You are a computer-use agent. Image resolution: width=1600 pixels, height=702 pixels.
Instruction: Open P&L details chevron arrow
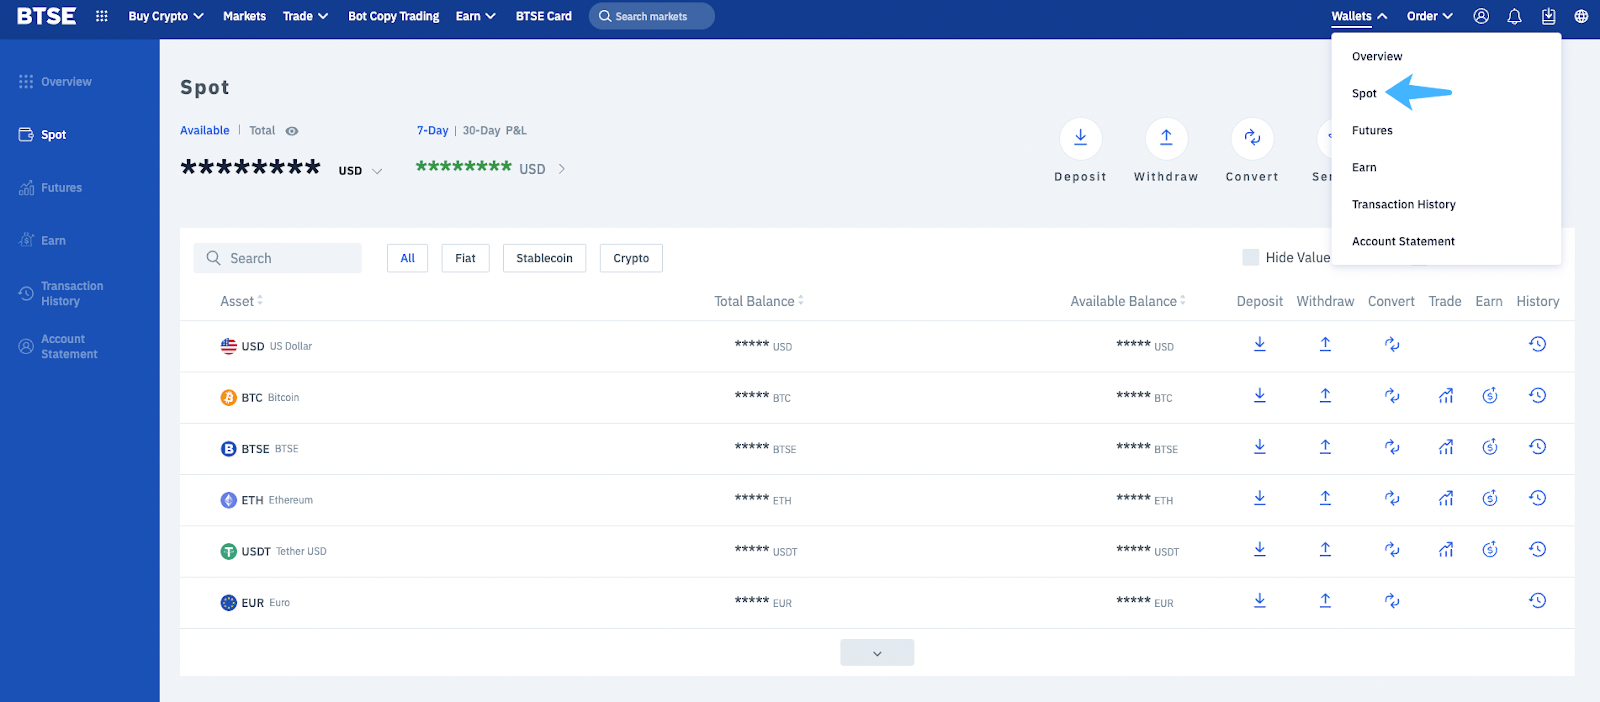(562, 169)
